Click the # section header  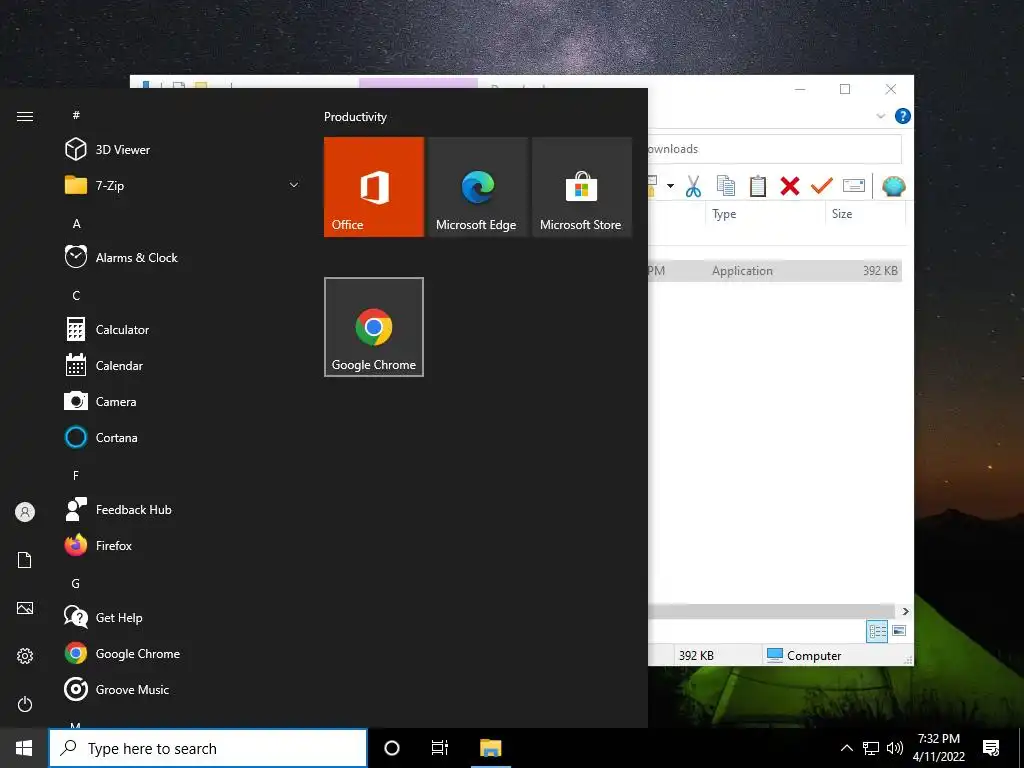[76, 115]
